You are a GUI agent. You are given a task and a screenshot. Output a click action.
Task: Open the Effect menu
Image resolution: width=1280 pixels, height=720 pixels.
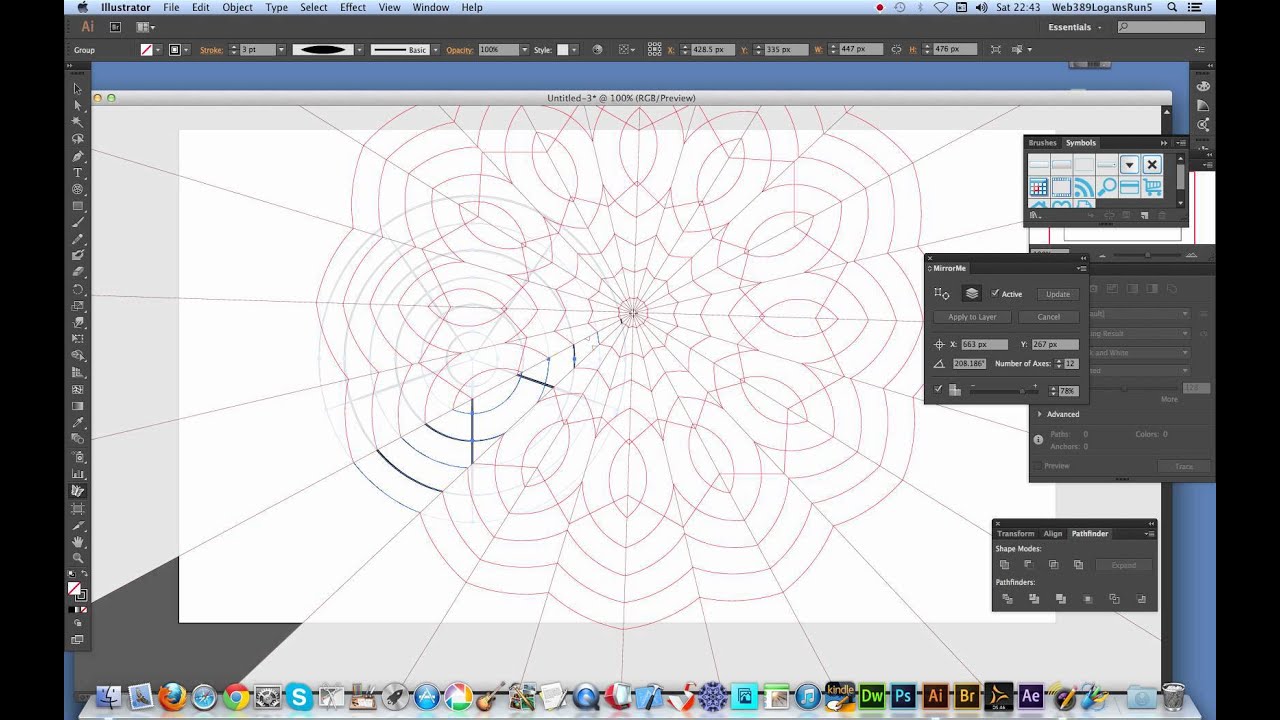click(x=353, y=7)
